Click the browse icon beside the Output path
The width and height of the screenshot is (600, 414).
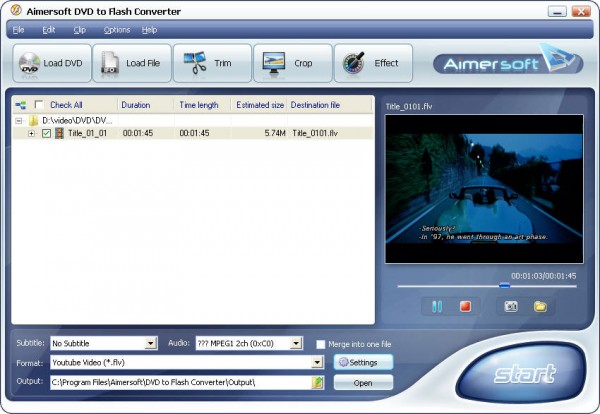tap(318, 382)
